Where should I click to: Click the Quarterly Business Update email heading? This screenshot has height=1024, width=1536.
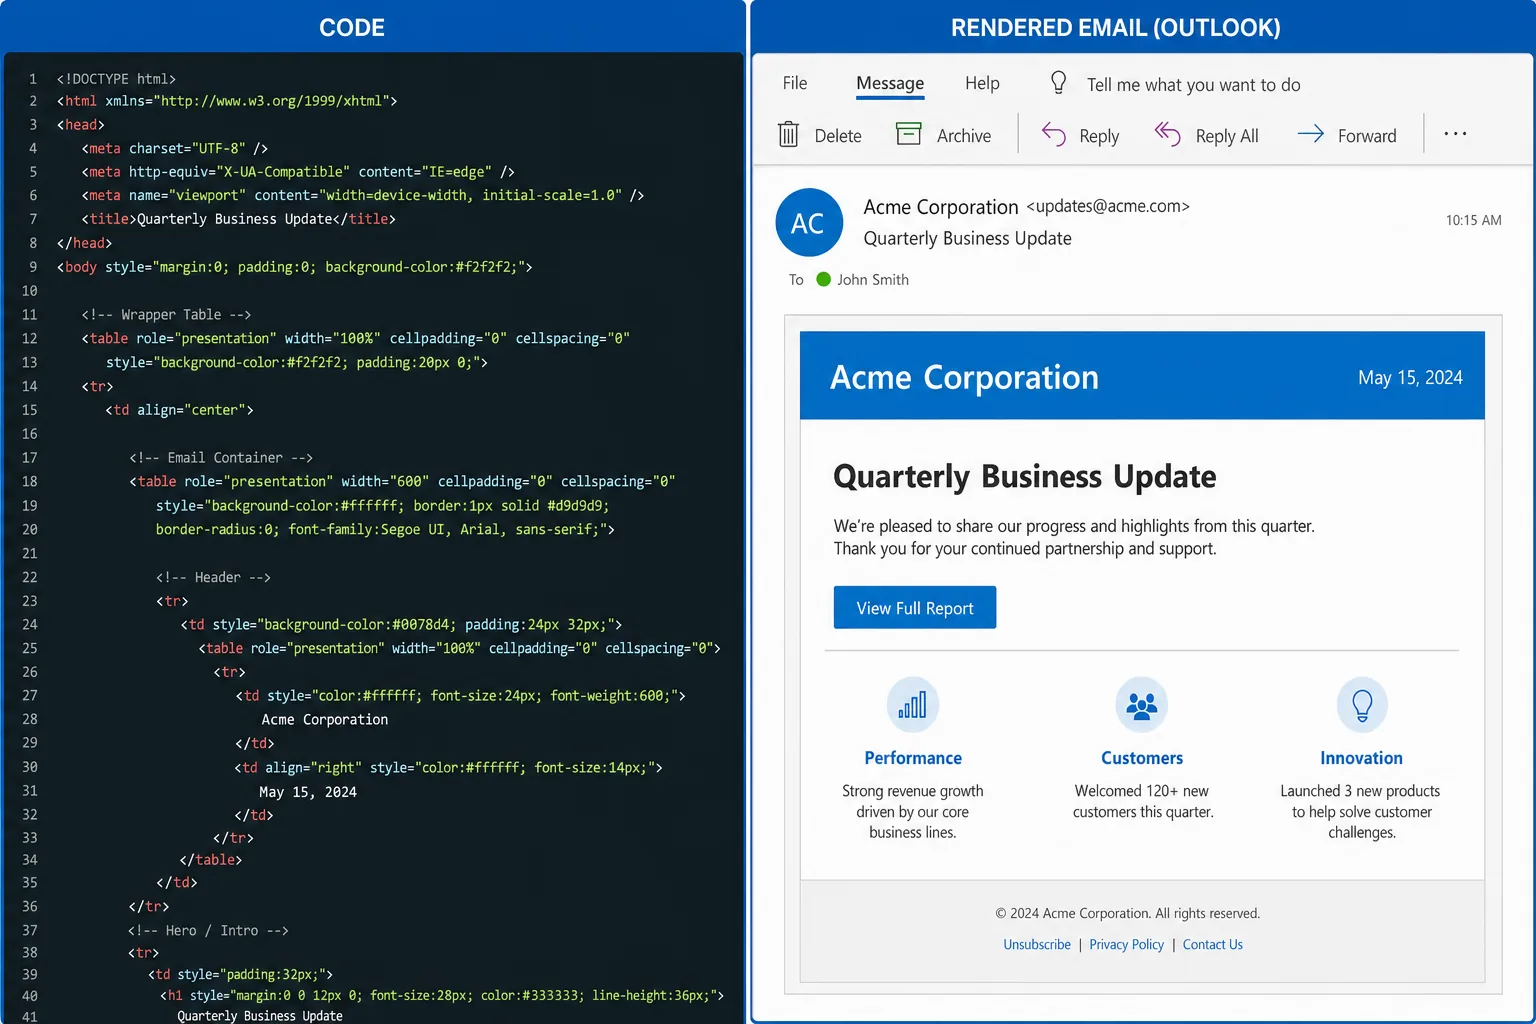click(x=1025, y=477)
